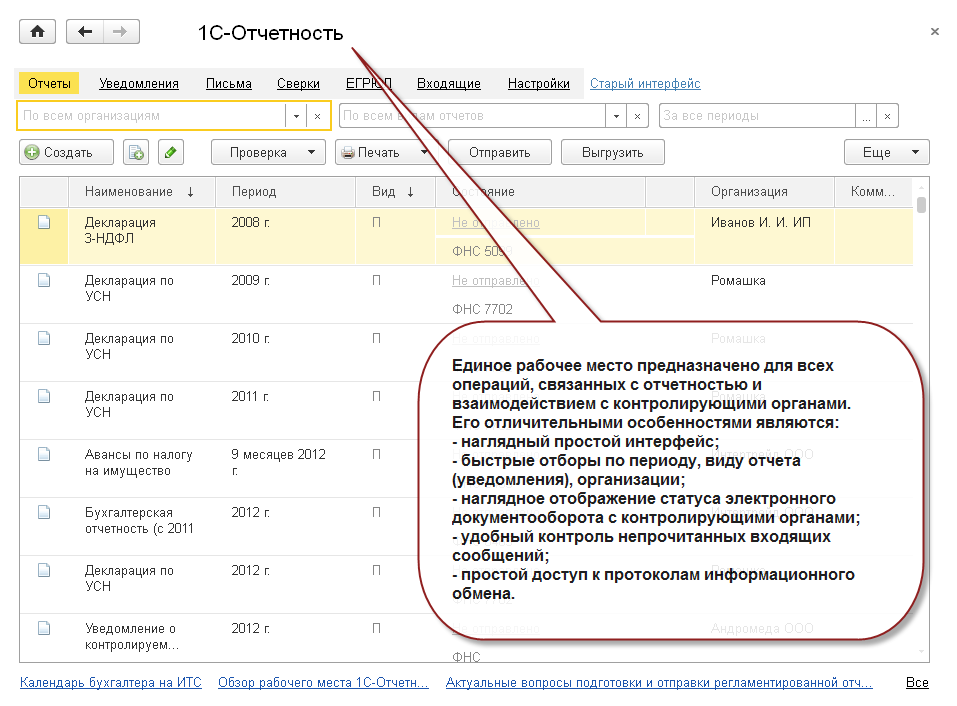Click the green pencil edit icon

coord(170,153)
